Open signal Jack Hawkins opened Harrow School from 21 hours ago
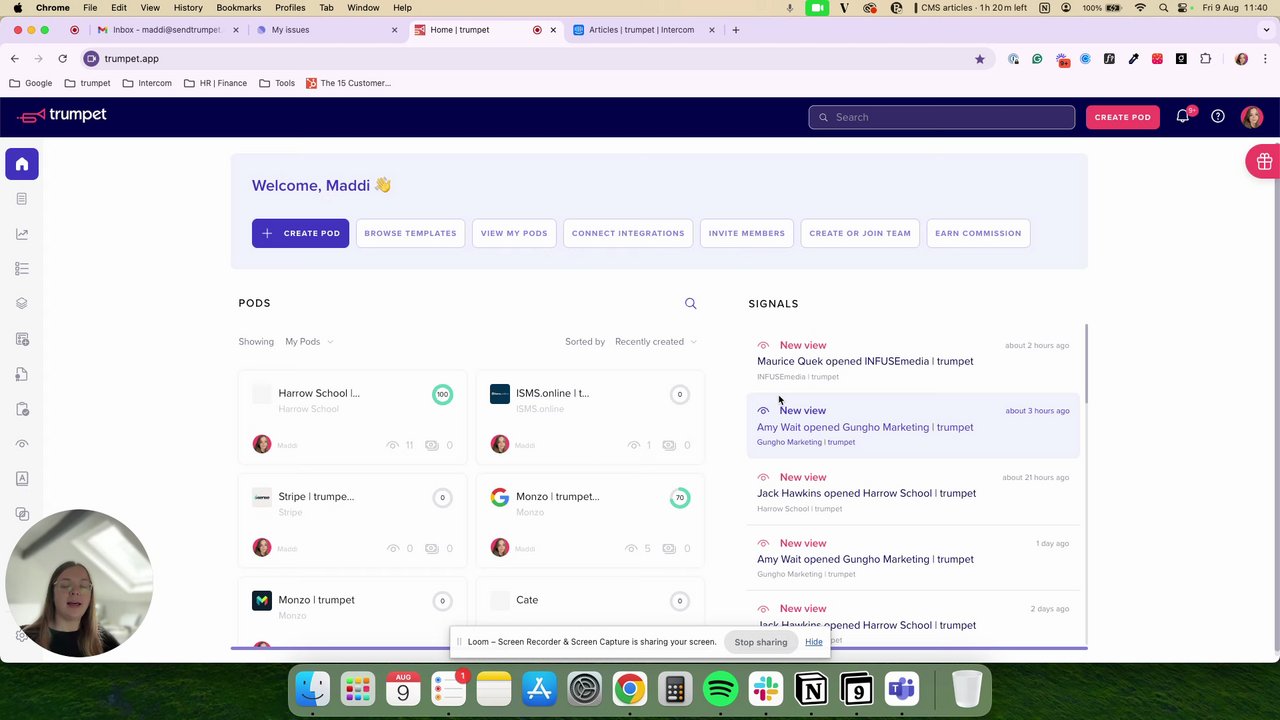Viewport: 1280px width, 720px height. 913,493
